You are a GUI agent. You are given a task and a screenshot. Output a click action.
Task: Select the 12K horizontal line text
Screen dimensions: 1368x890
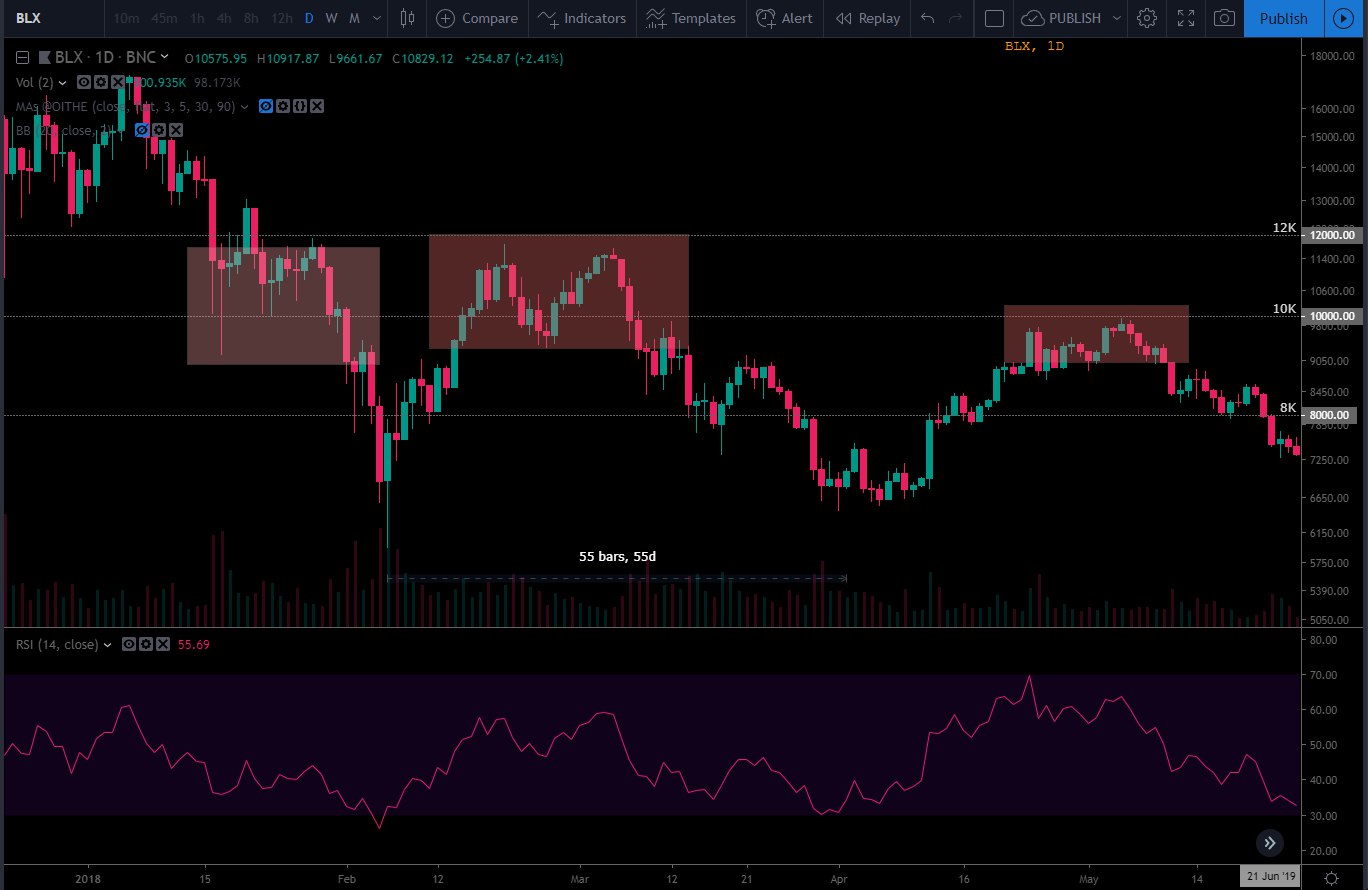(1284, 228)
